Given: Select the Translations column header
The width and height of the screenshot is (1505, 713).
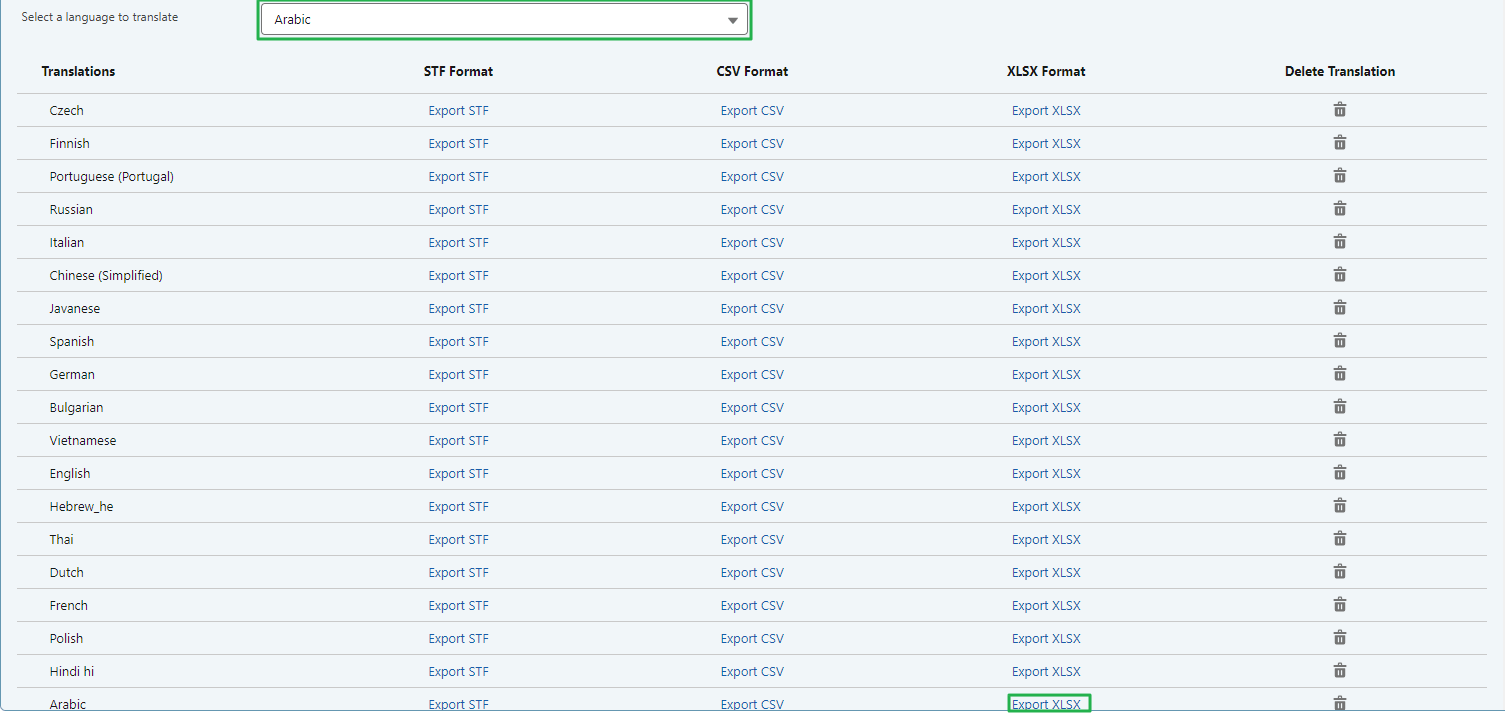Looking at the screenshot, I should (78, 71).
